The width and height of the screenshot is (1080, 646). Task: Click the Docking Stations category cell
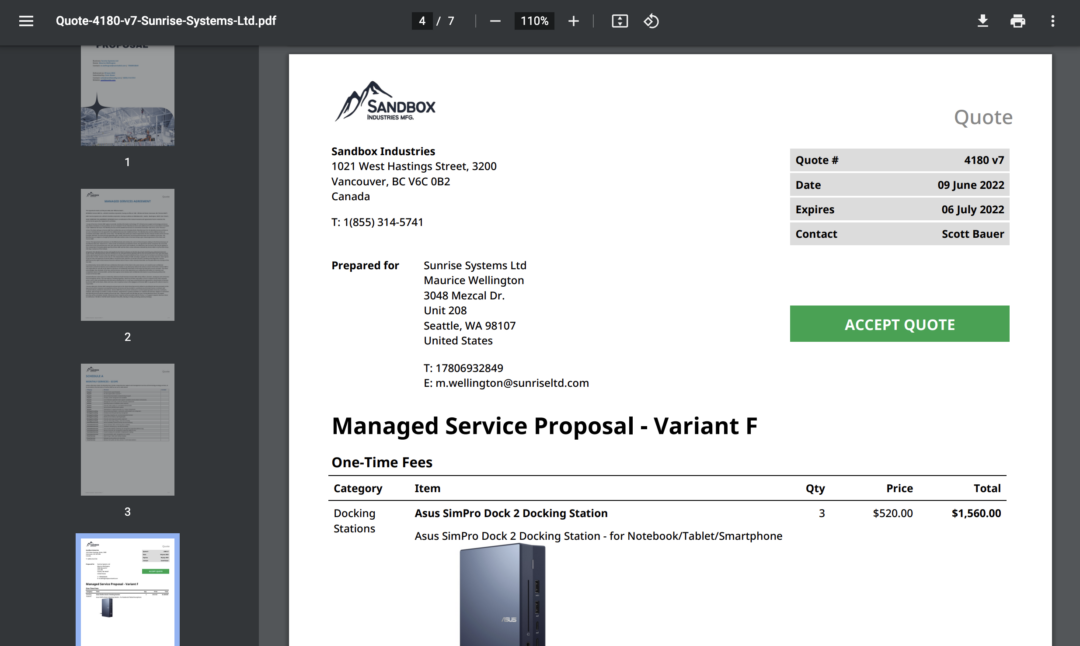355,521
